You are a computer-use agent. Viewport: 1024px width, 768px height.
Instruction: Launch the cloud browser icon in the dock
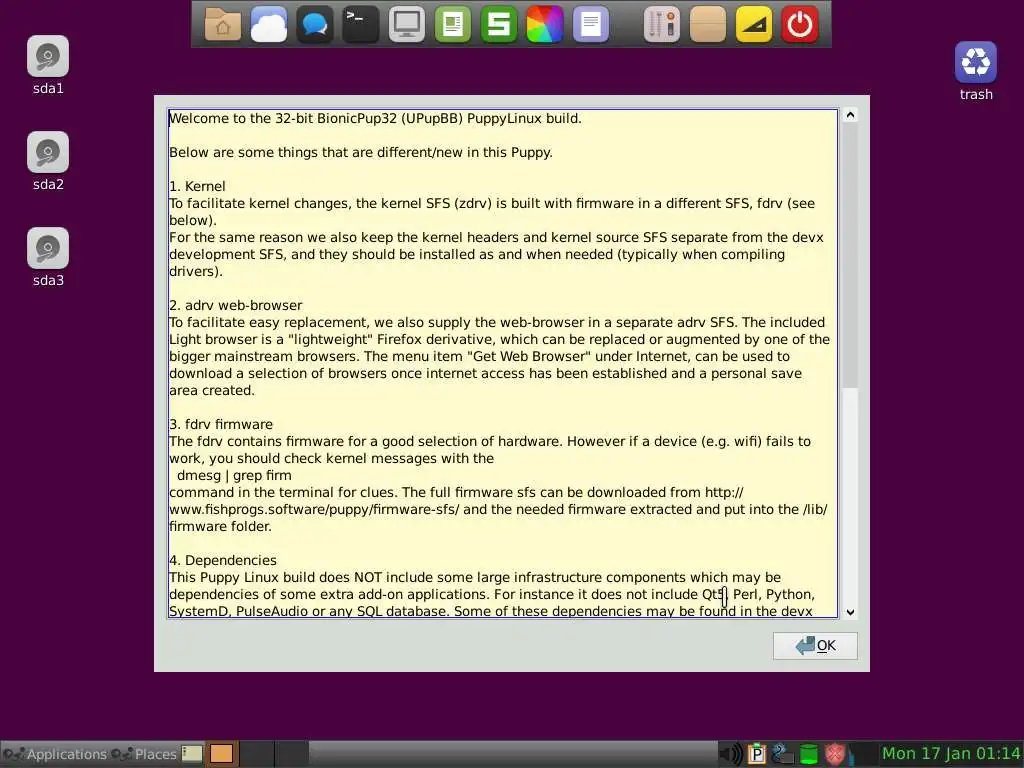pyautogui.click(x=268, y=25)
